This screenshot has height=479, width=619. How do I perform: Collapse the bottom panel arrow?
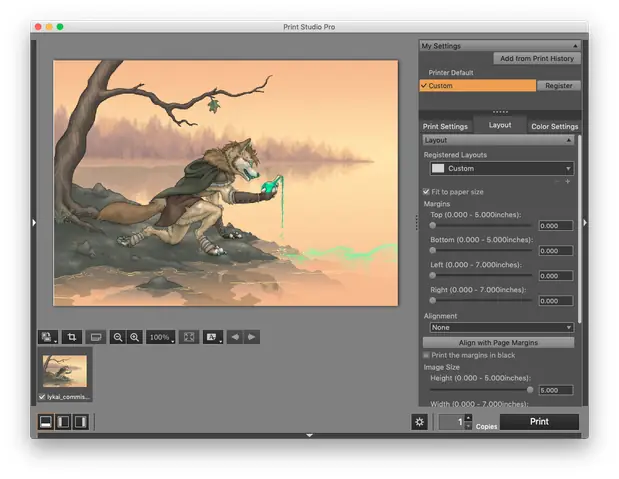click(310, 435)
